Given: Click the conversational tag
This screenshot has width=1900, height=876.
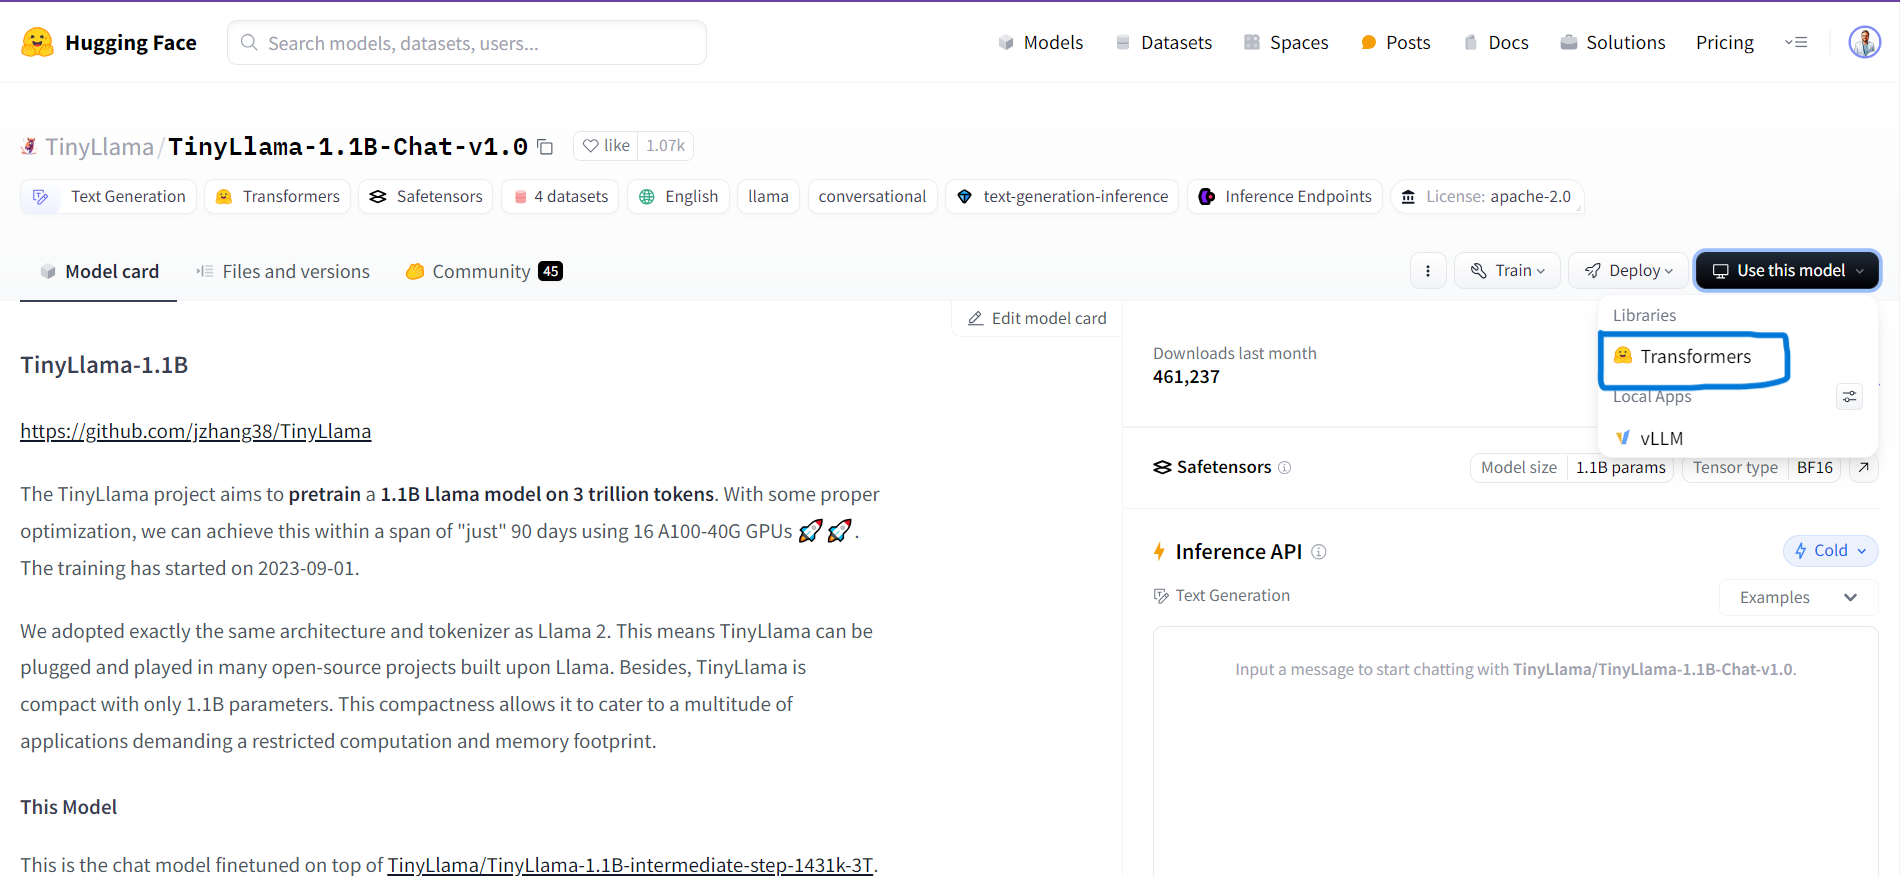Looking at the screenshot, I should (x=872, y=197).
